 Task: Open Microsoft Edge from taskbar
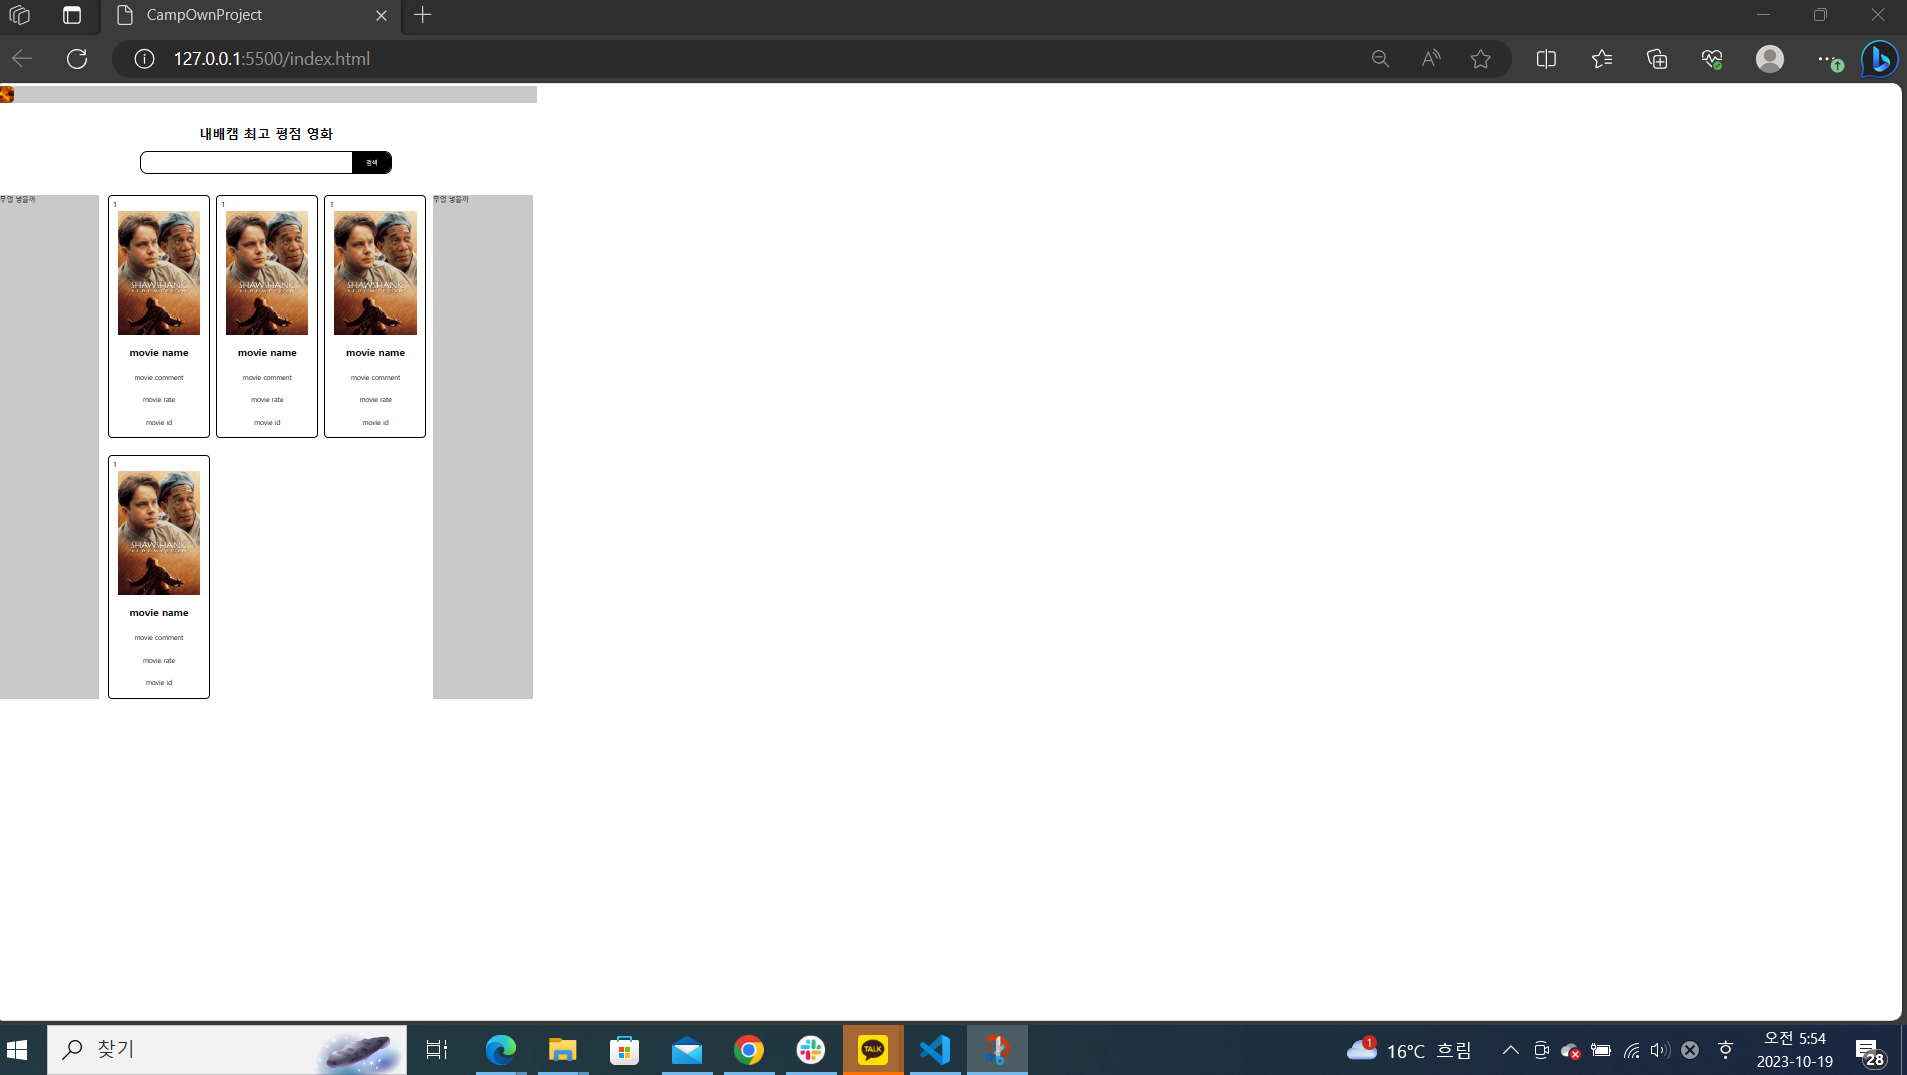(x=501, y=1050)
